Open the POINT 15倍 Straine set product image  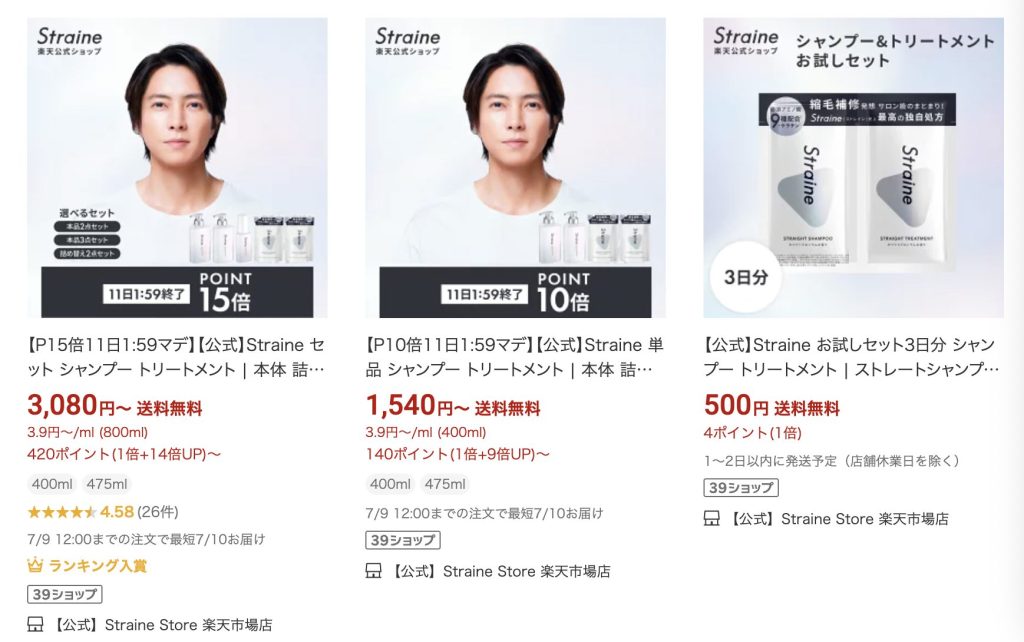pos(177,168)
